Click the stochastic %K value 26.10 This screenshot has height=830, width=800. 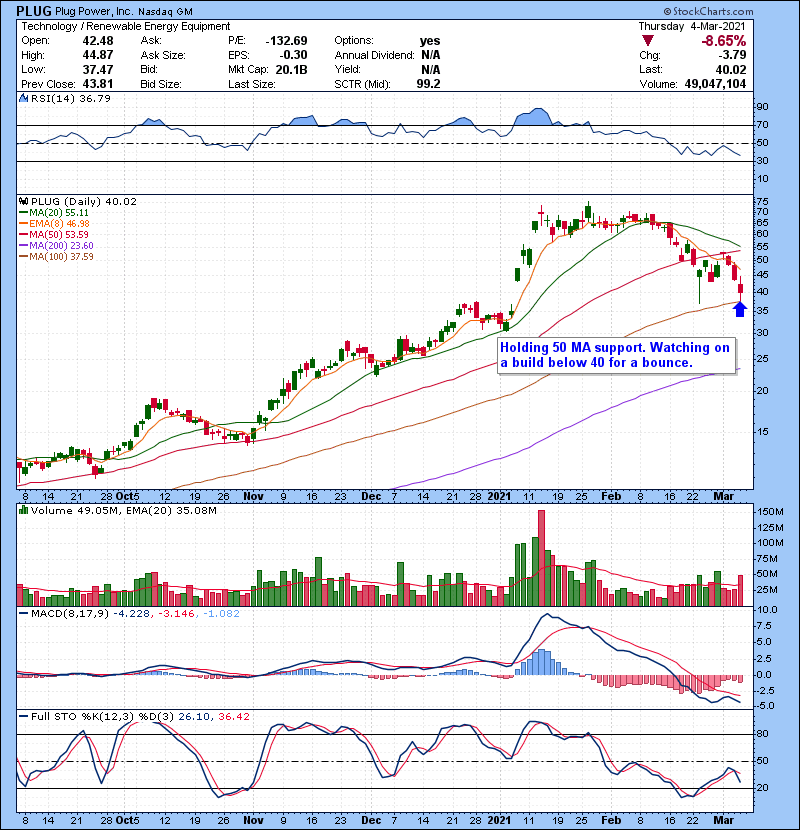194,716
